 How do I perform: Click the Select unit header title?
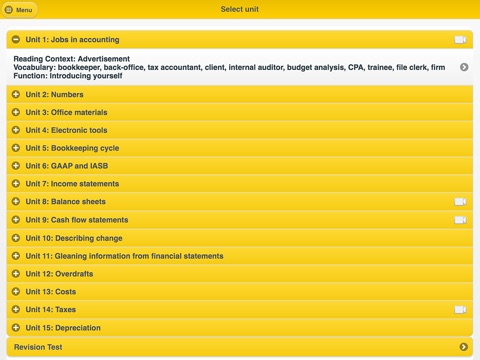pos(240,9)
